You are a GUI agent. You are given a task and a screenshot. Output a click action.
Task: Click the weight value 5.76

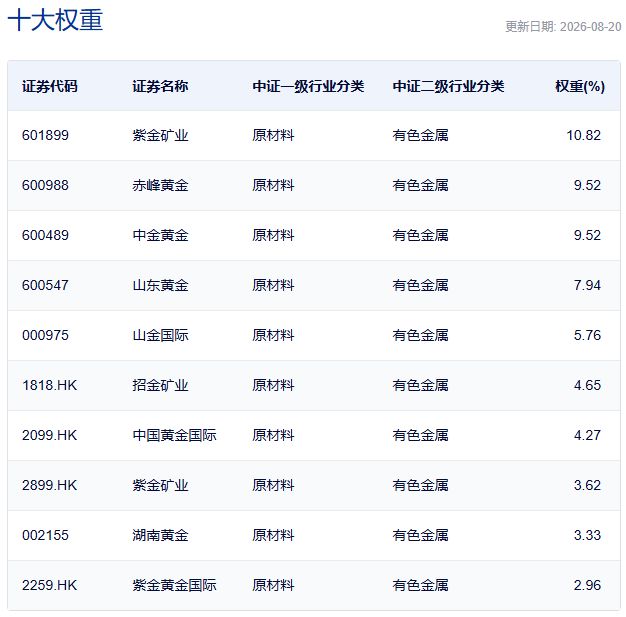587,335
